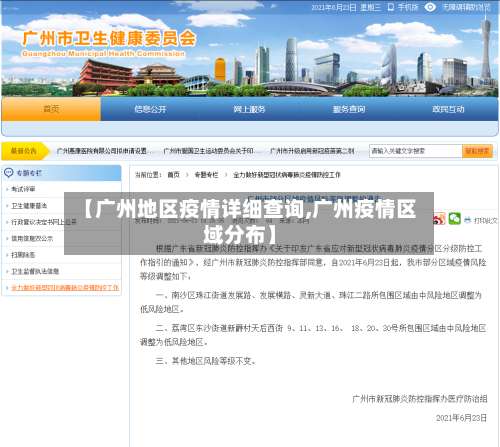The height and width of the screenshot is (447, 500).
Task: Click the speech-bubble icon beside 专题专栏
Action: [x=9, y=173]
